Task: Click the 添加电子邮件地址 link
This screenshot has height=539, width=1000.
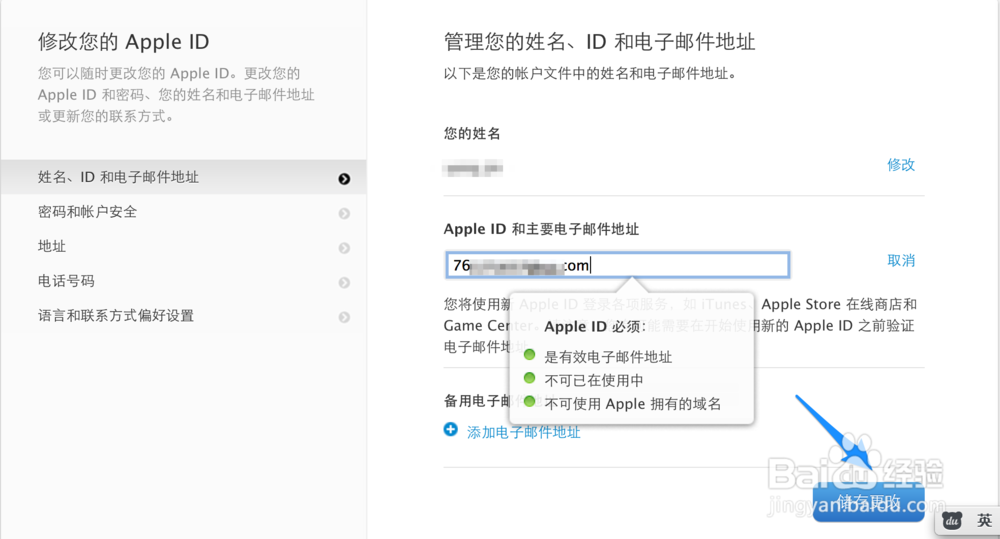Action: 524,432
